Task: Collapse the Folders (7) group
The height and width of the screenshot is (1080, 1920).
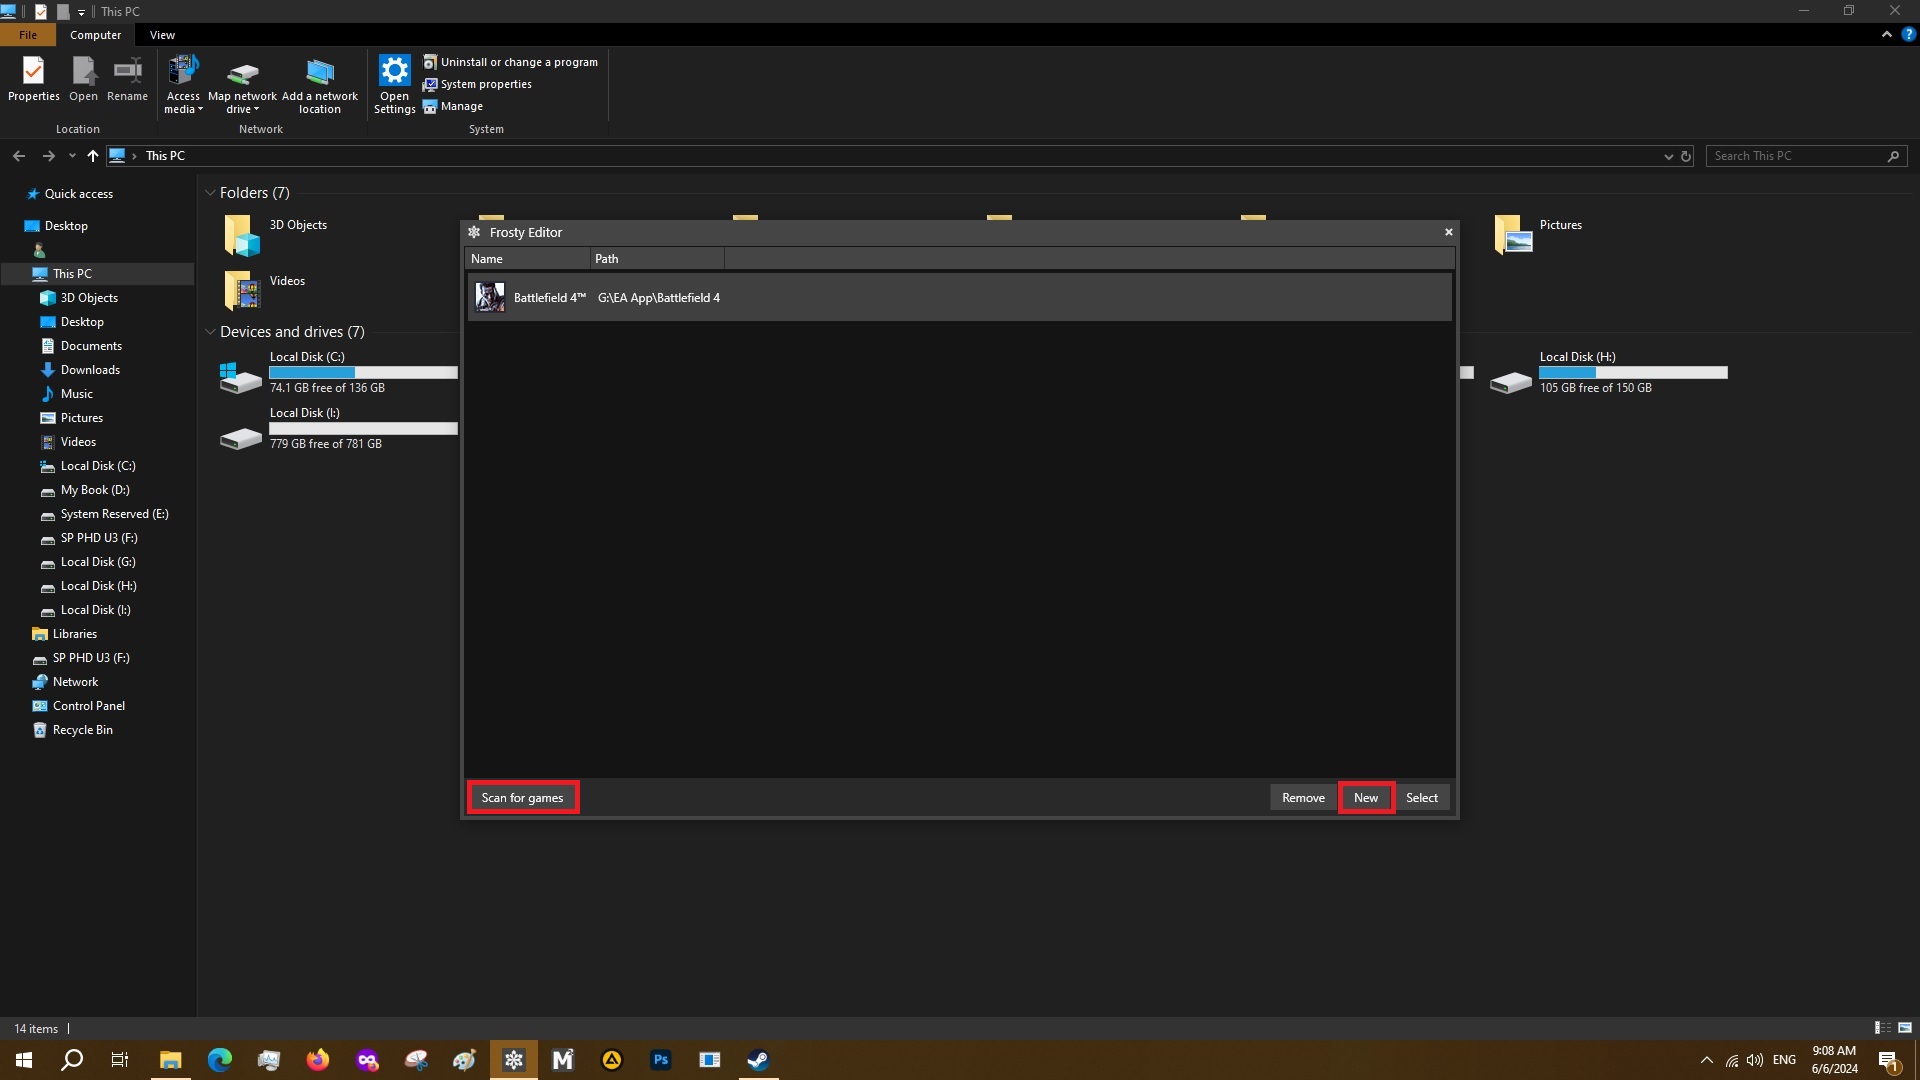Action: tap(210, 193)
